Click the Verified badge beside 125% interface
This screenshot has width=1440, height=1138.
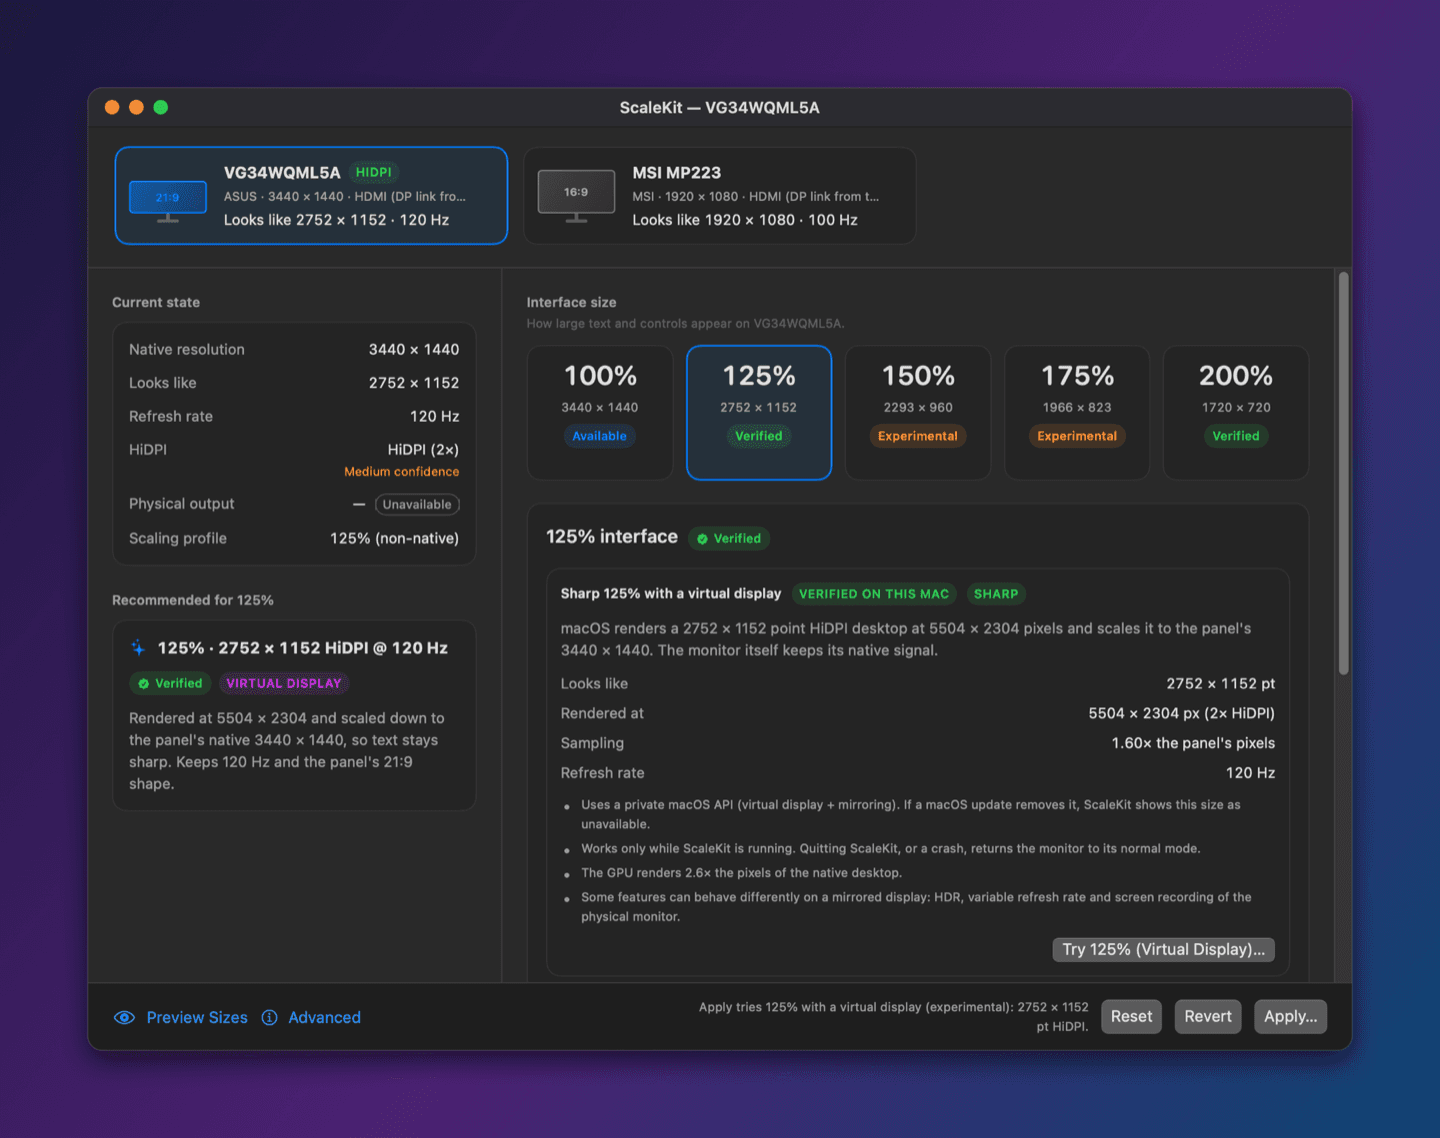point(729,538)
